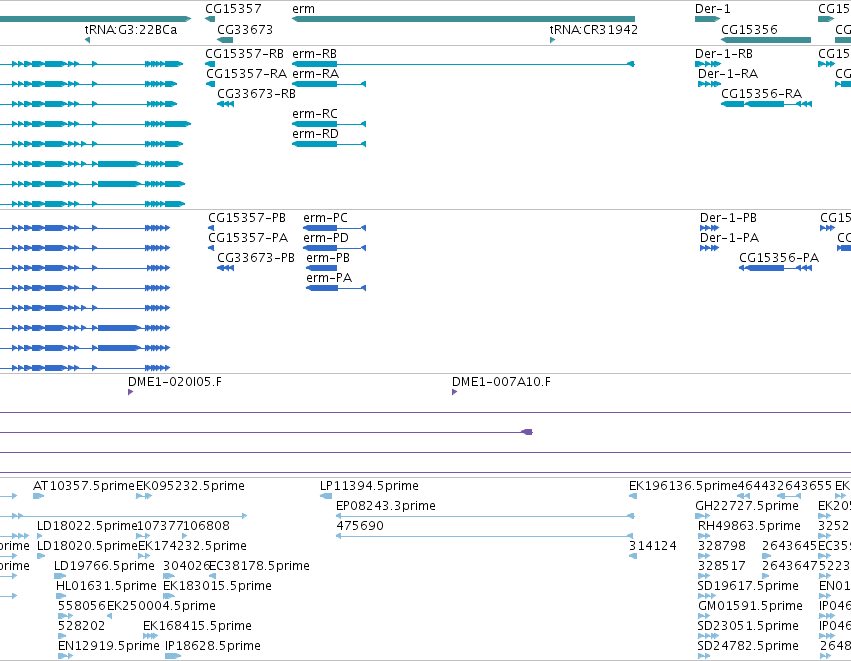Select the SD24782.5prime EST
Screen dimensions: 851x661
coord(704,656)
